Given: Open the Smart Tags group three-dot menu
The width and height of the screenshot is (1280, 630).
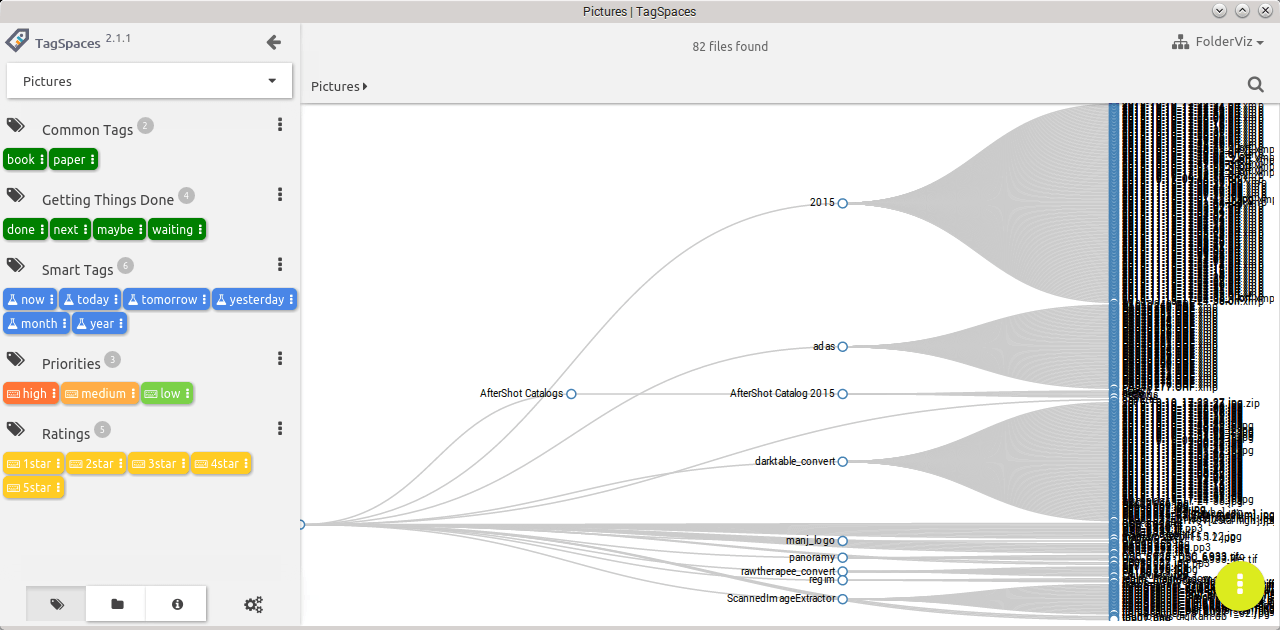Looking at the screenshot, I should pos(280,265).
